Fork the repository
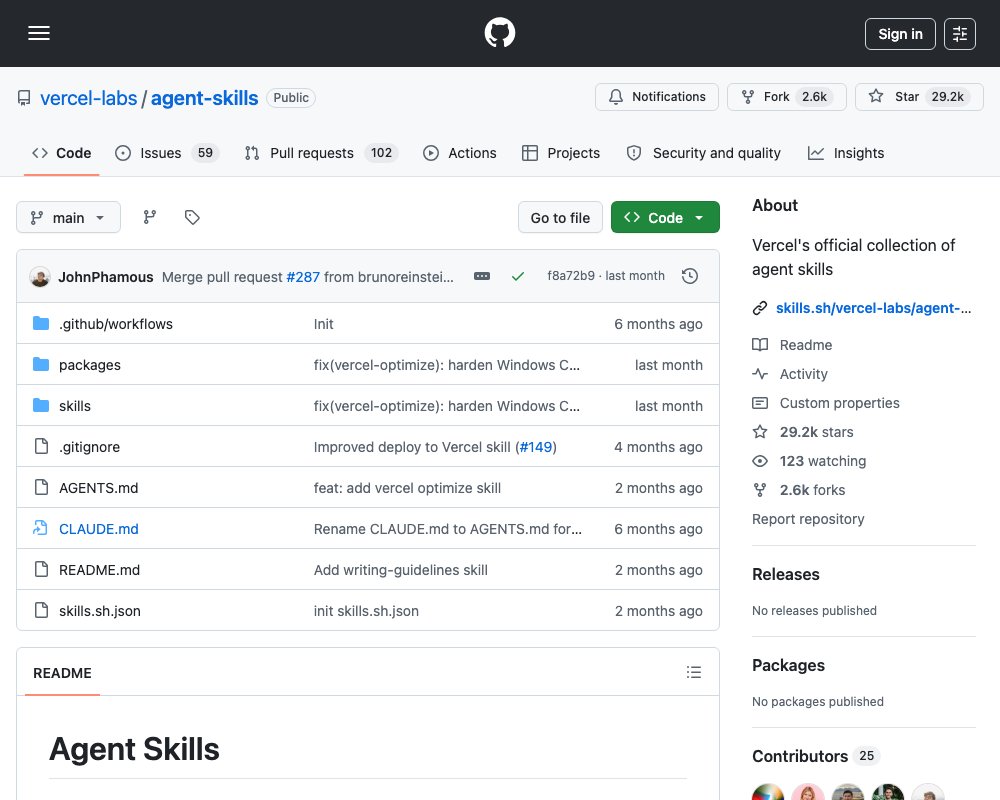The width and height of the screenshot is (1000, 800). 786,97
